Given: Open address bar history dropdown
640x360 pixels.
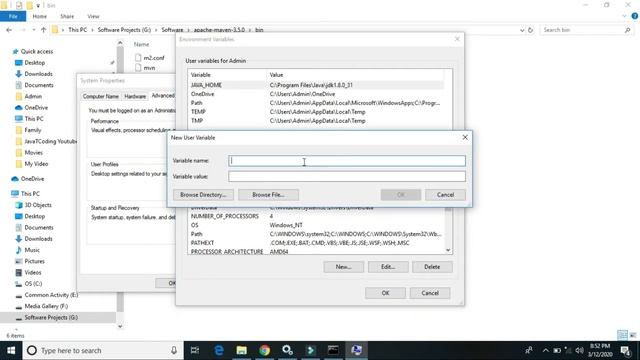Looking at the screenshot, I should click(522, 30).
